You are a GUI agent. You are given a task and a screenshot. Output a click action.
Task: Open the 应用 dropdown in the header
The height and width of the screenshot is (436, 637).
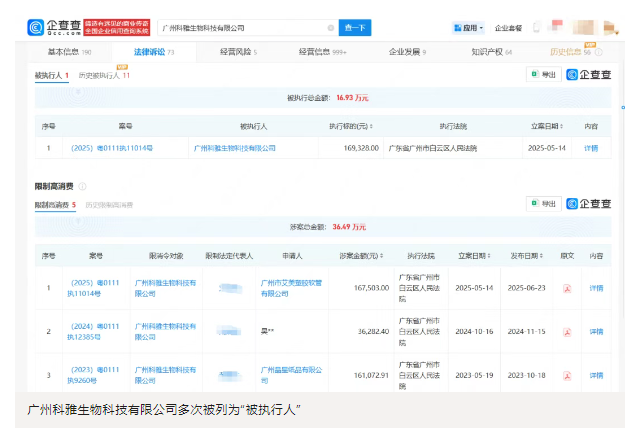[x=468, y=28]
